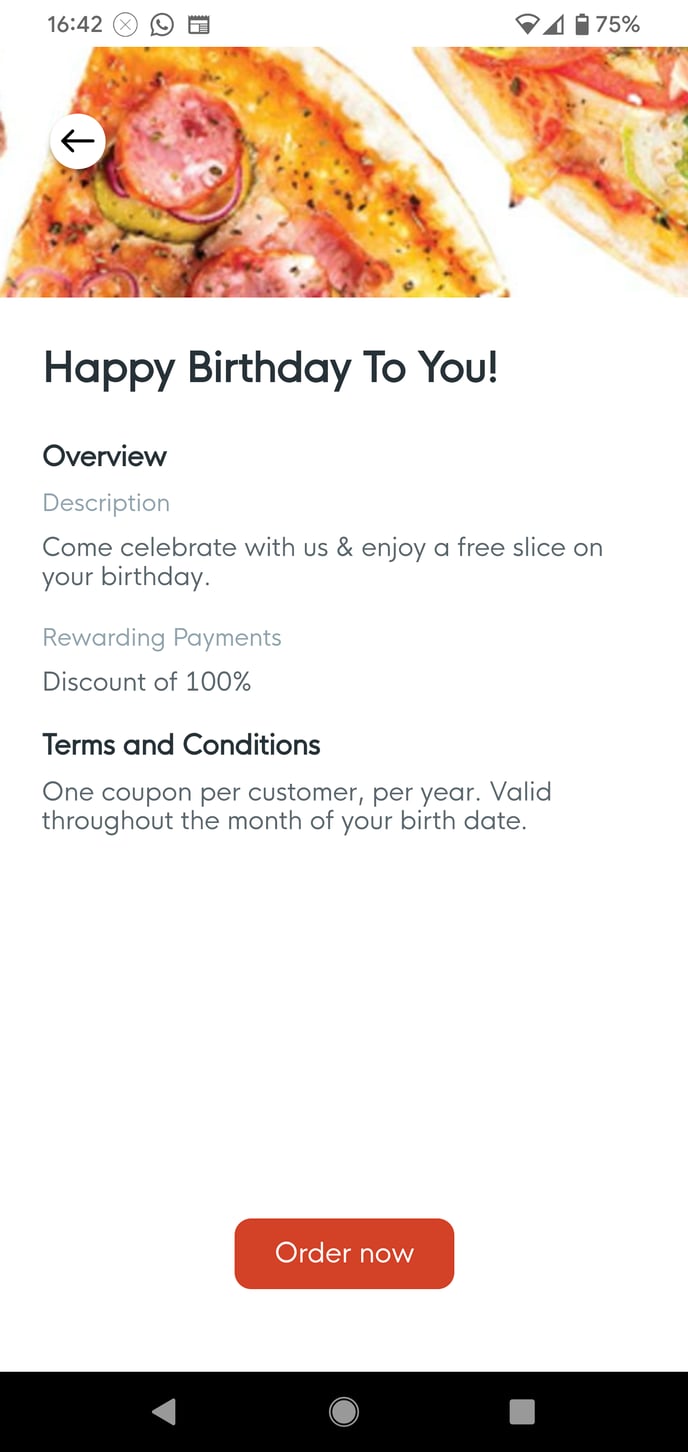Tap the 16:42 clock in status bar
Screen dimensions: 688x1452
(x=75, y=25)
